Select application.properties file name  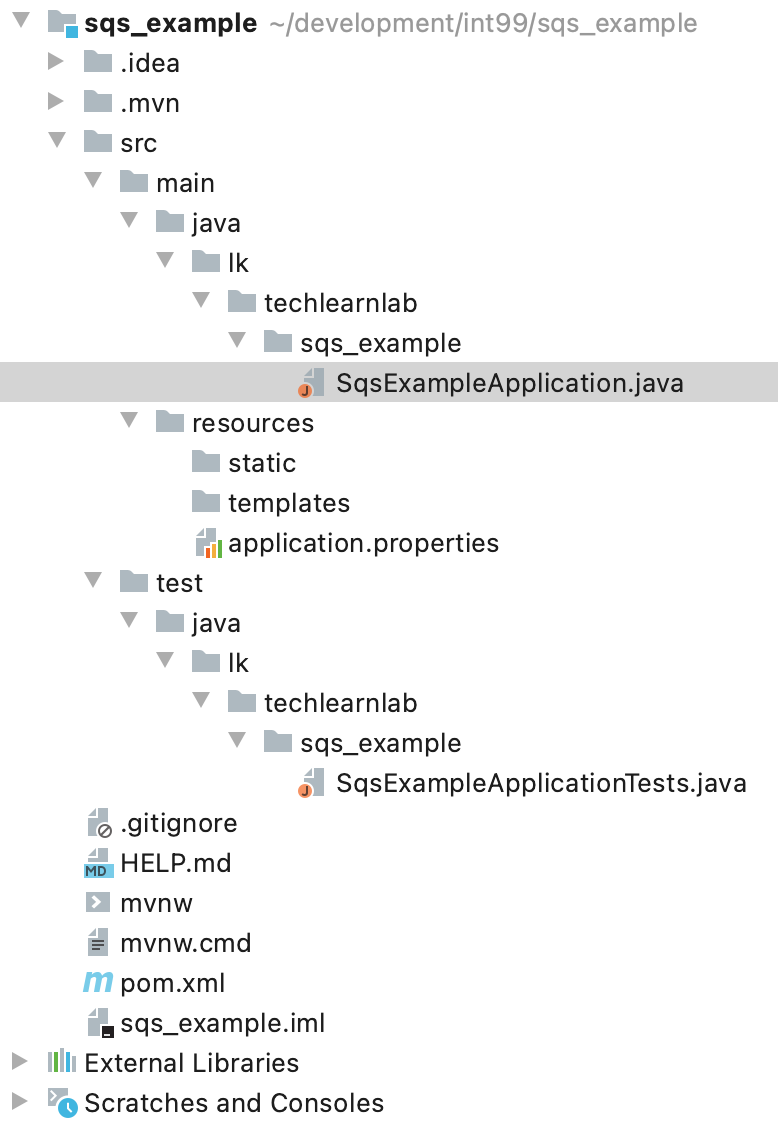(363, 544)
